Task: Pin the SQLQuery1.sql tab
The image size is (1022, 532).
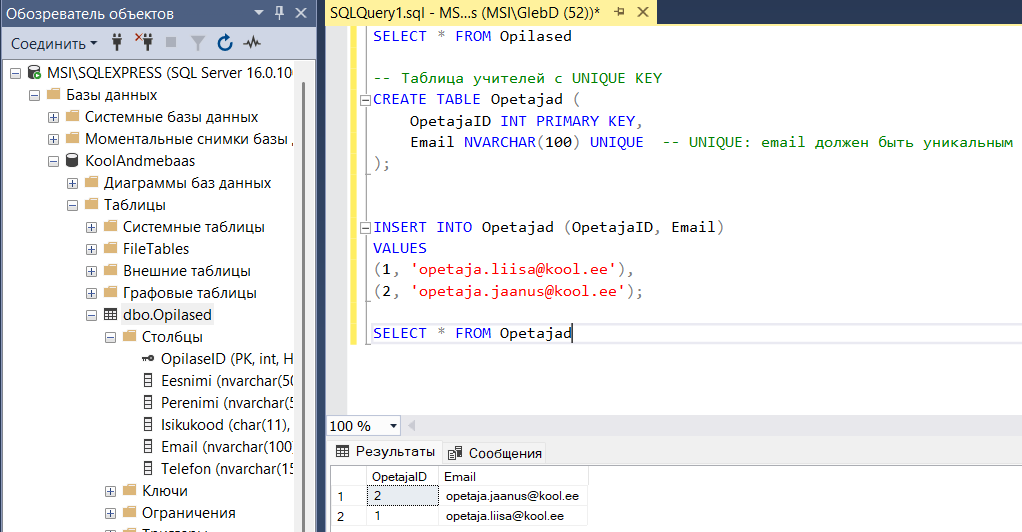Action: pos(620,12)
